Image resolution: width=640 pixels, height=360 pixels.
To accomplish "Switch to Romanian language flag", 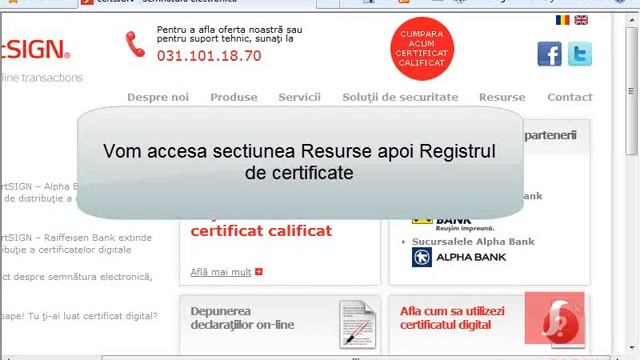I will [x=562, y=20].
